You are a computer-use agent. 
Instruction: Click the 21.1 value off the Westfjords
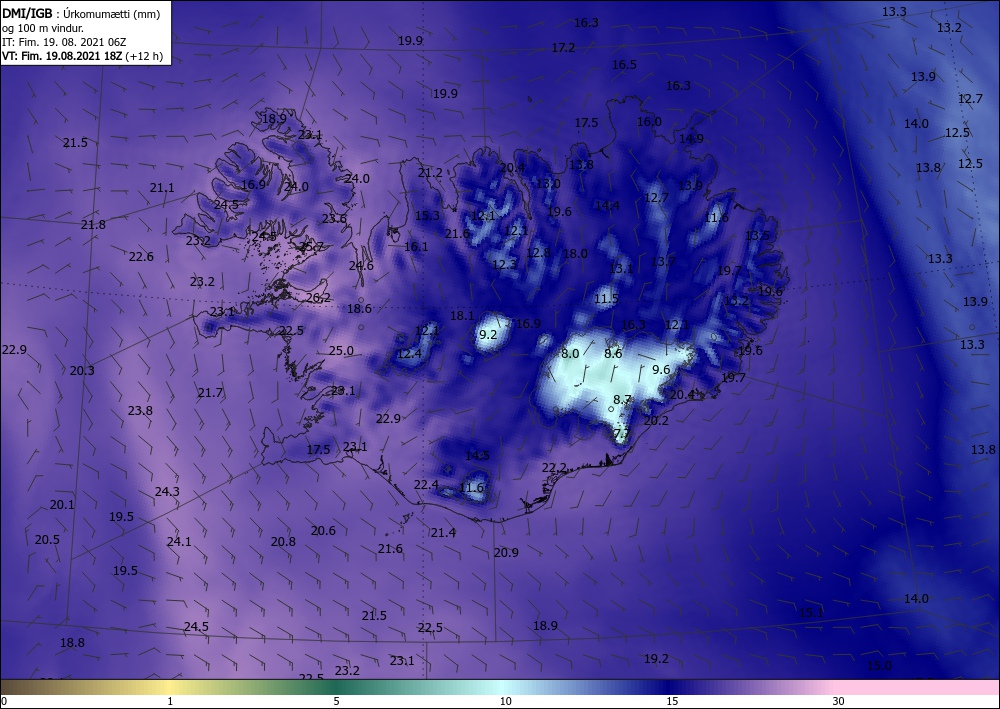(162, 187)
